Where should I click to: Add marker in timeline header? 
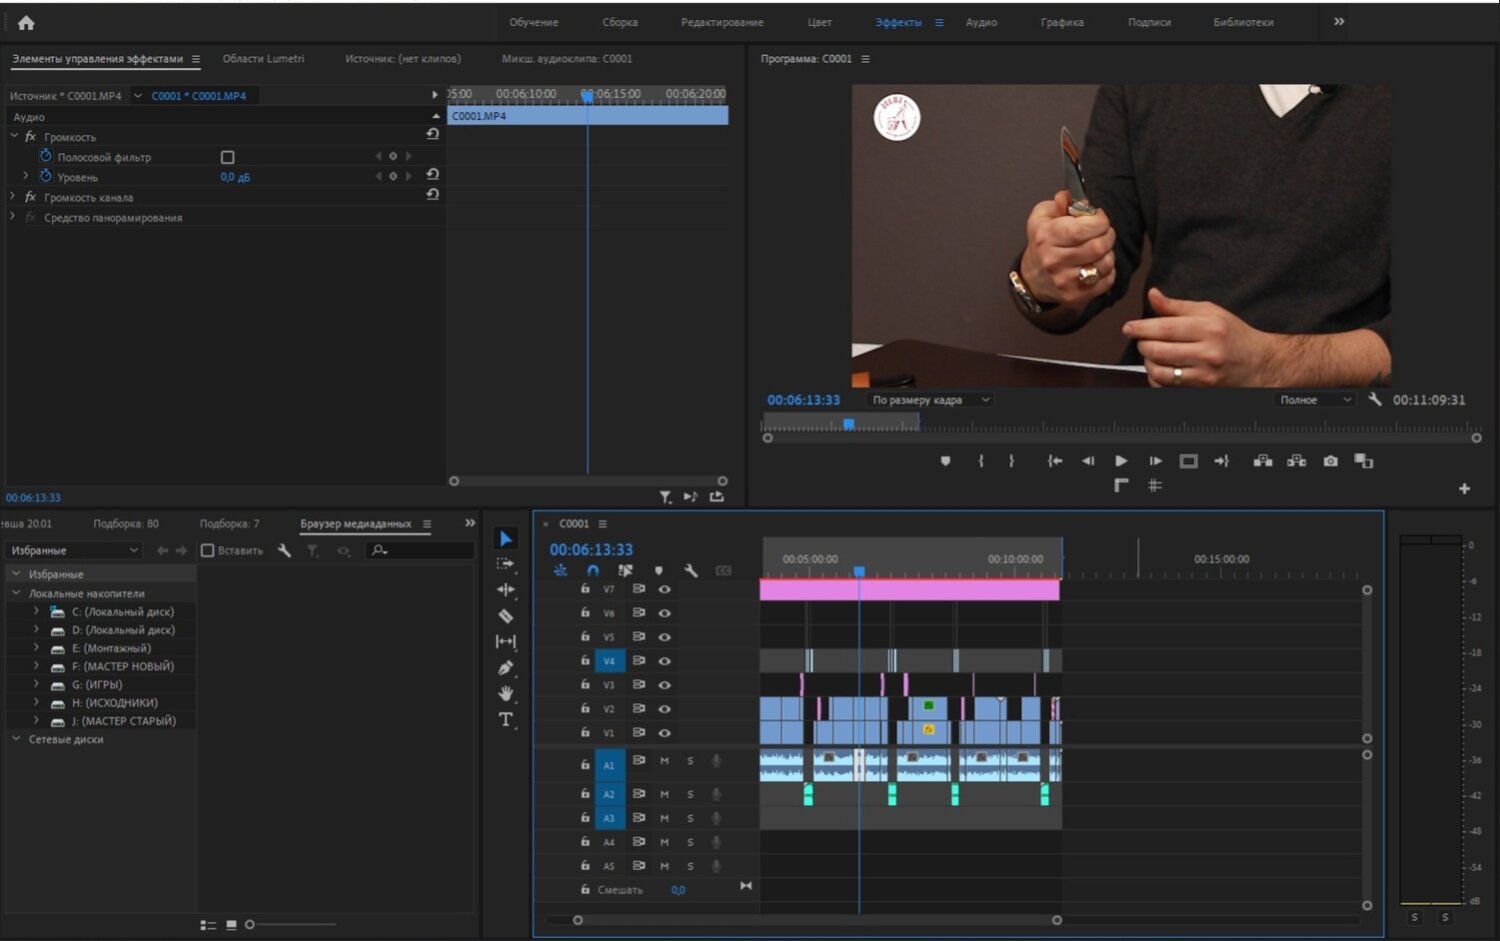658,570
